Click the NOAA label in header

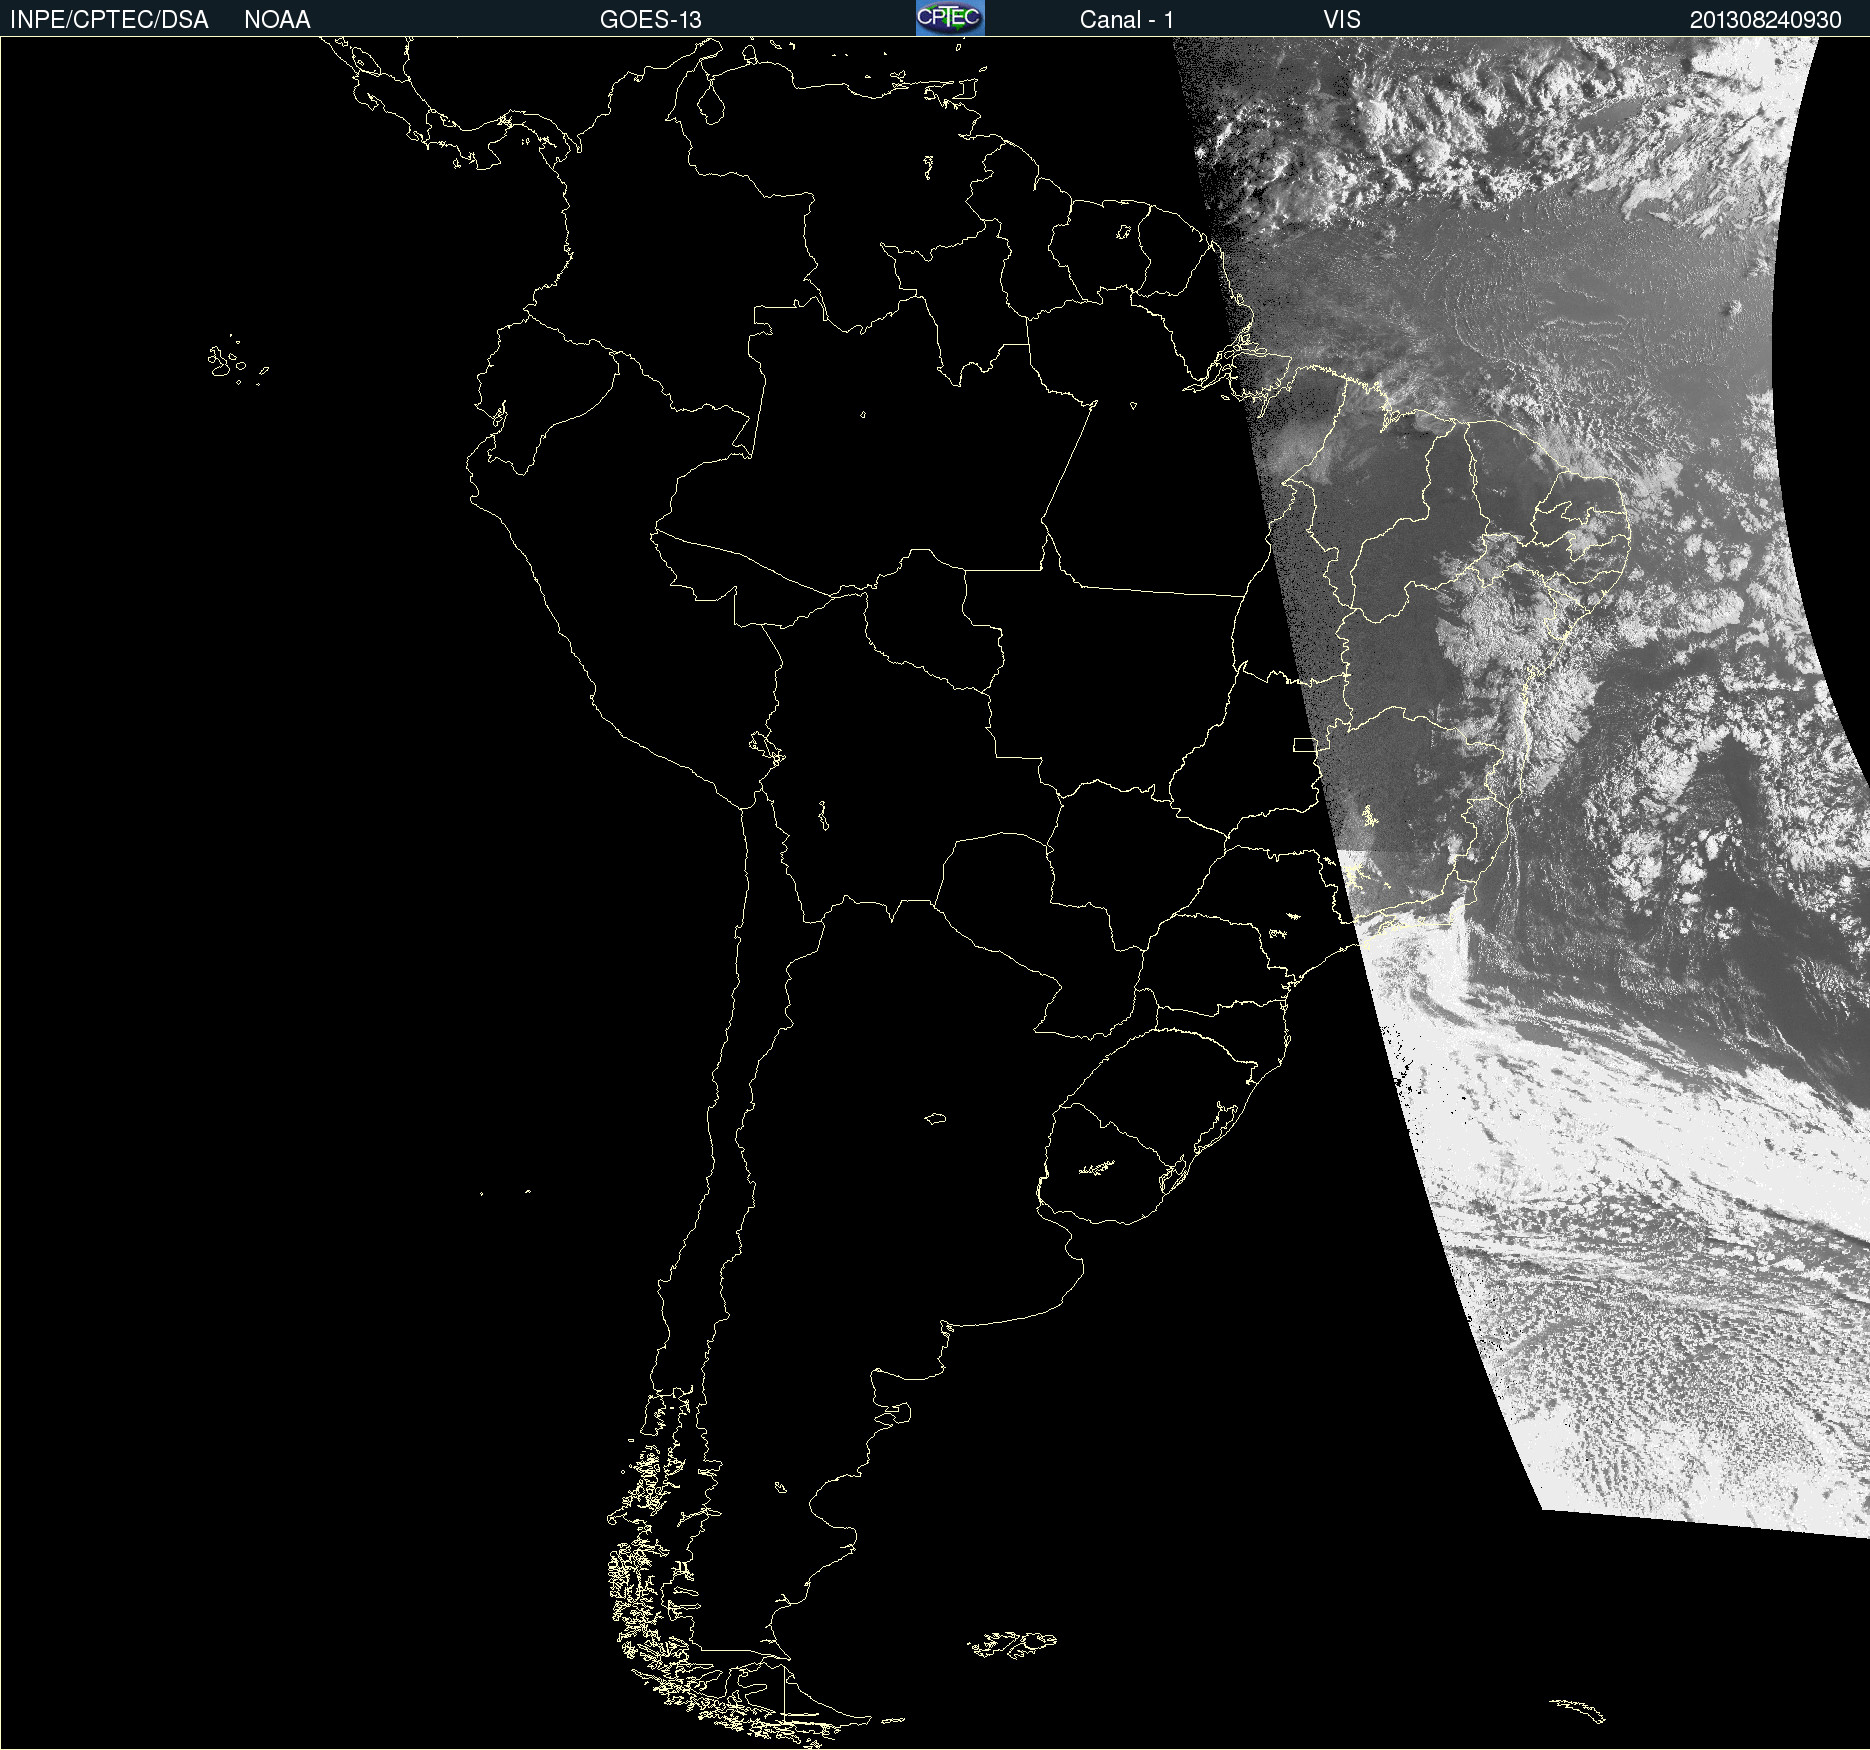(277, 19)
